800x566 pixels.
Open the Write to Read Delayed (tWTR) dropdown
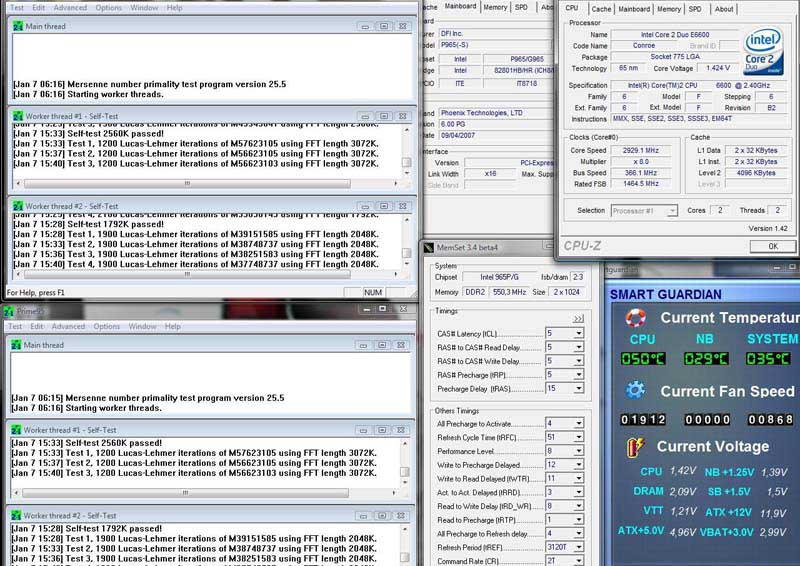tap(579, 479)
